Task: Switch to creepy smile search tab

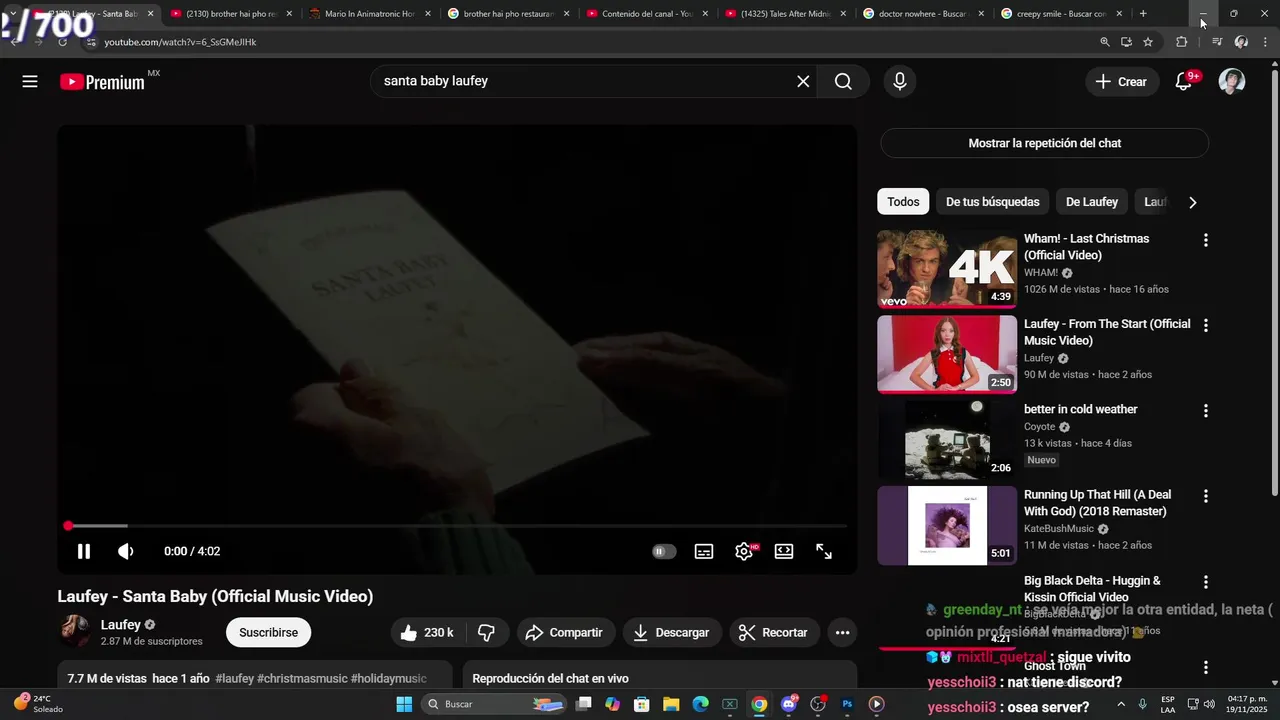Action: click(x=1062, y=14)
